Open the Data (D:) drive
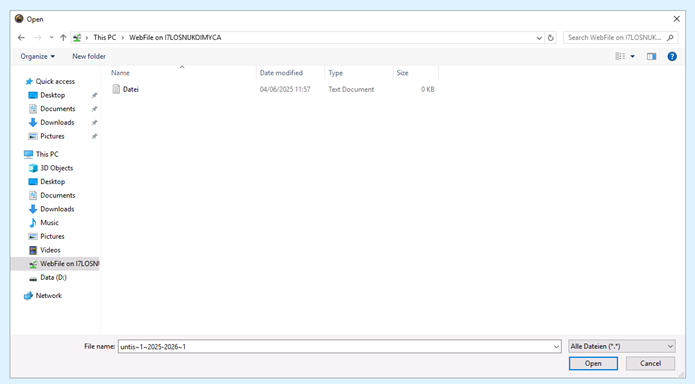The width and height of the screenshot is (695, 384). tap(53, 278)
